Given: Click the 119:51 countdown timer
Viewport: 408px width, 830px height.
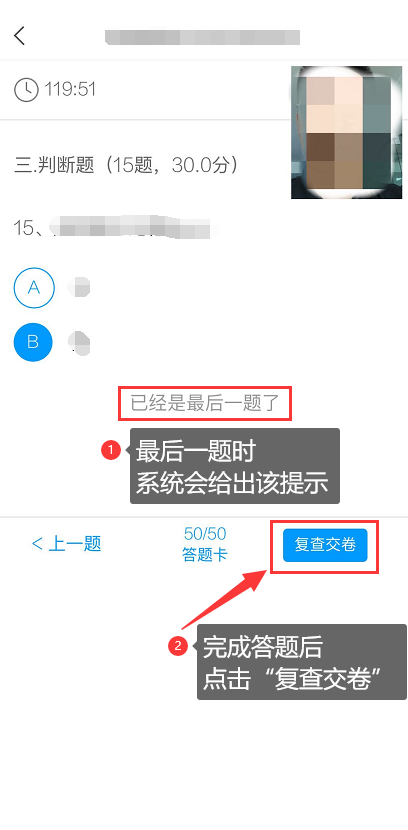Looking at the screenshot, I should pos(70,89).
